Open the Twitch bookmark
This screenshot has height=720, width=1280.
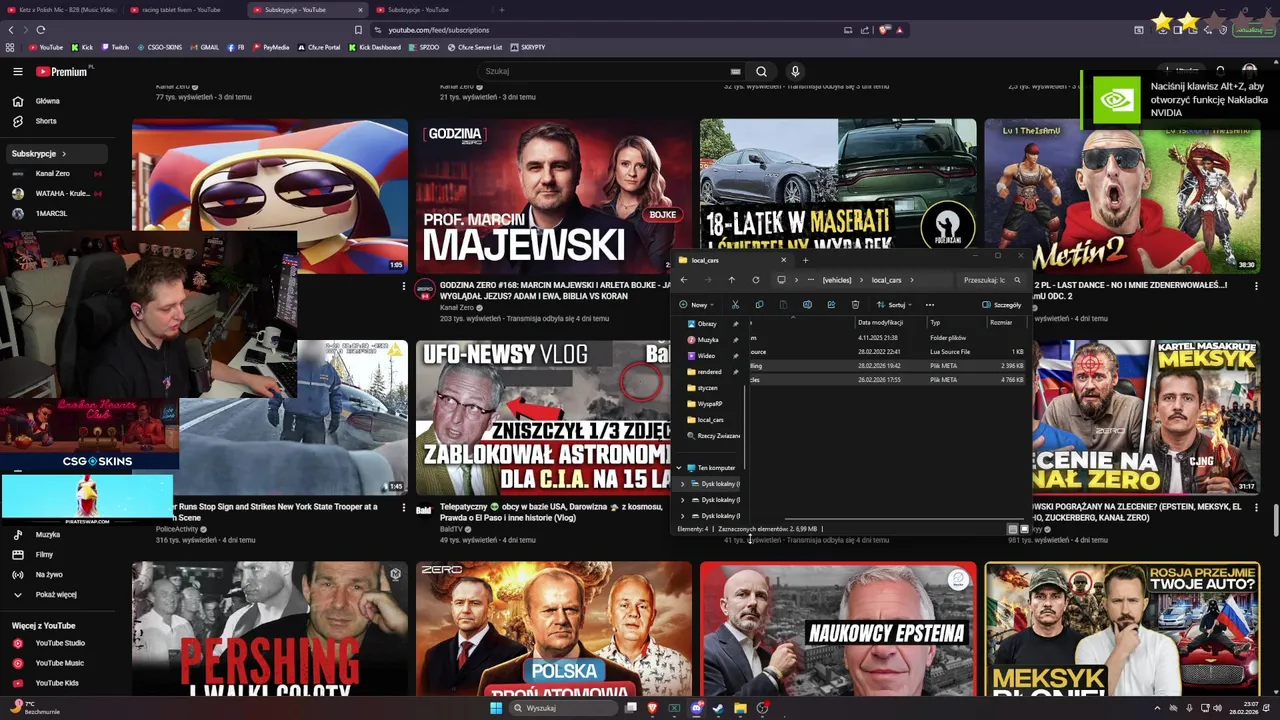click(115, 47)
